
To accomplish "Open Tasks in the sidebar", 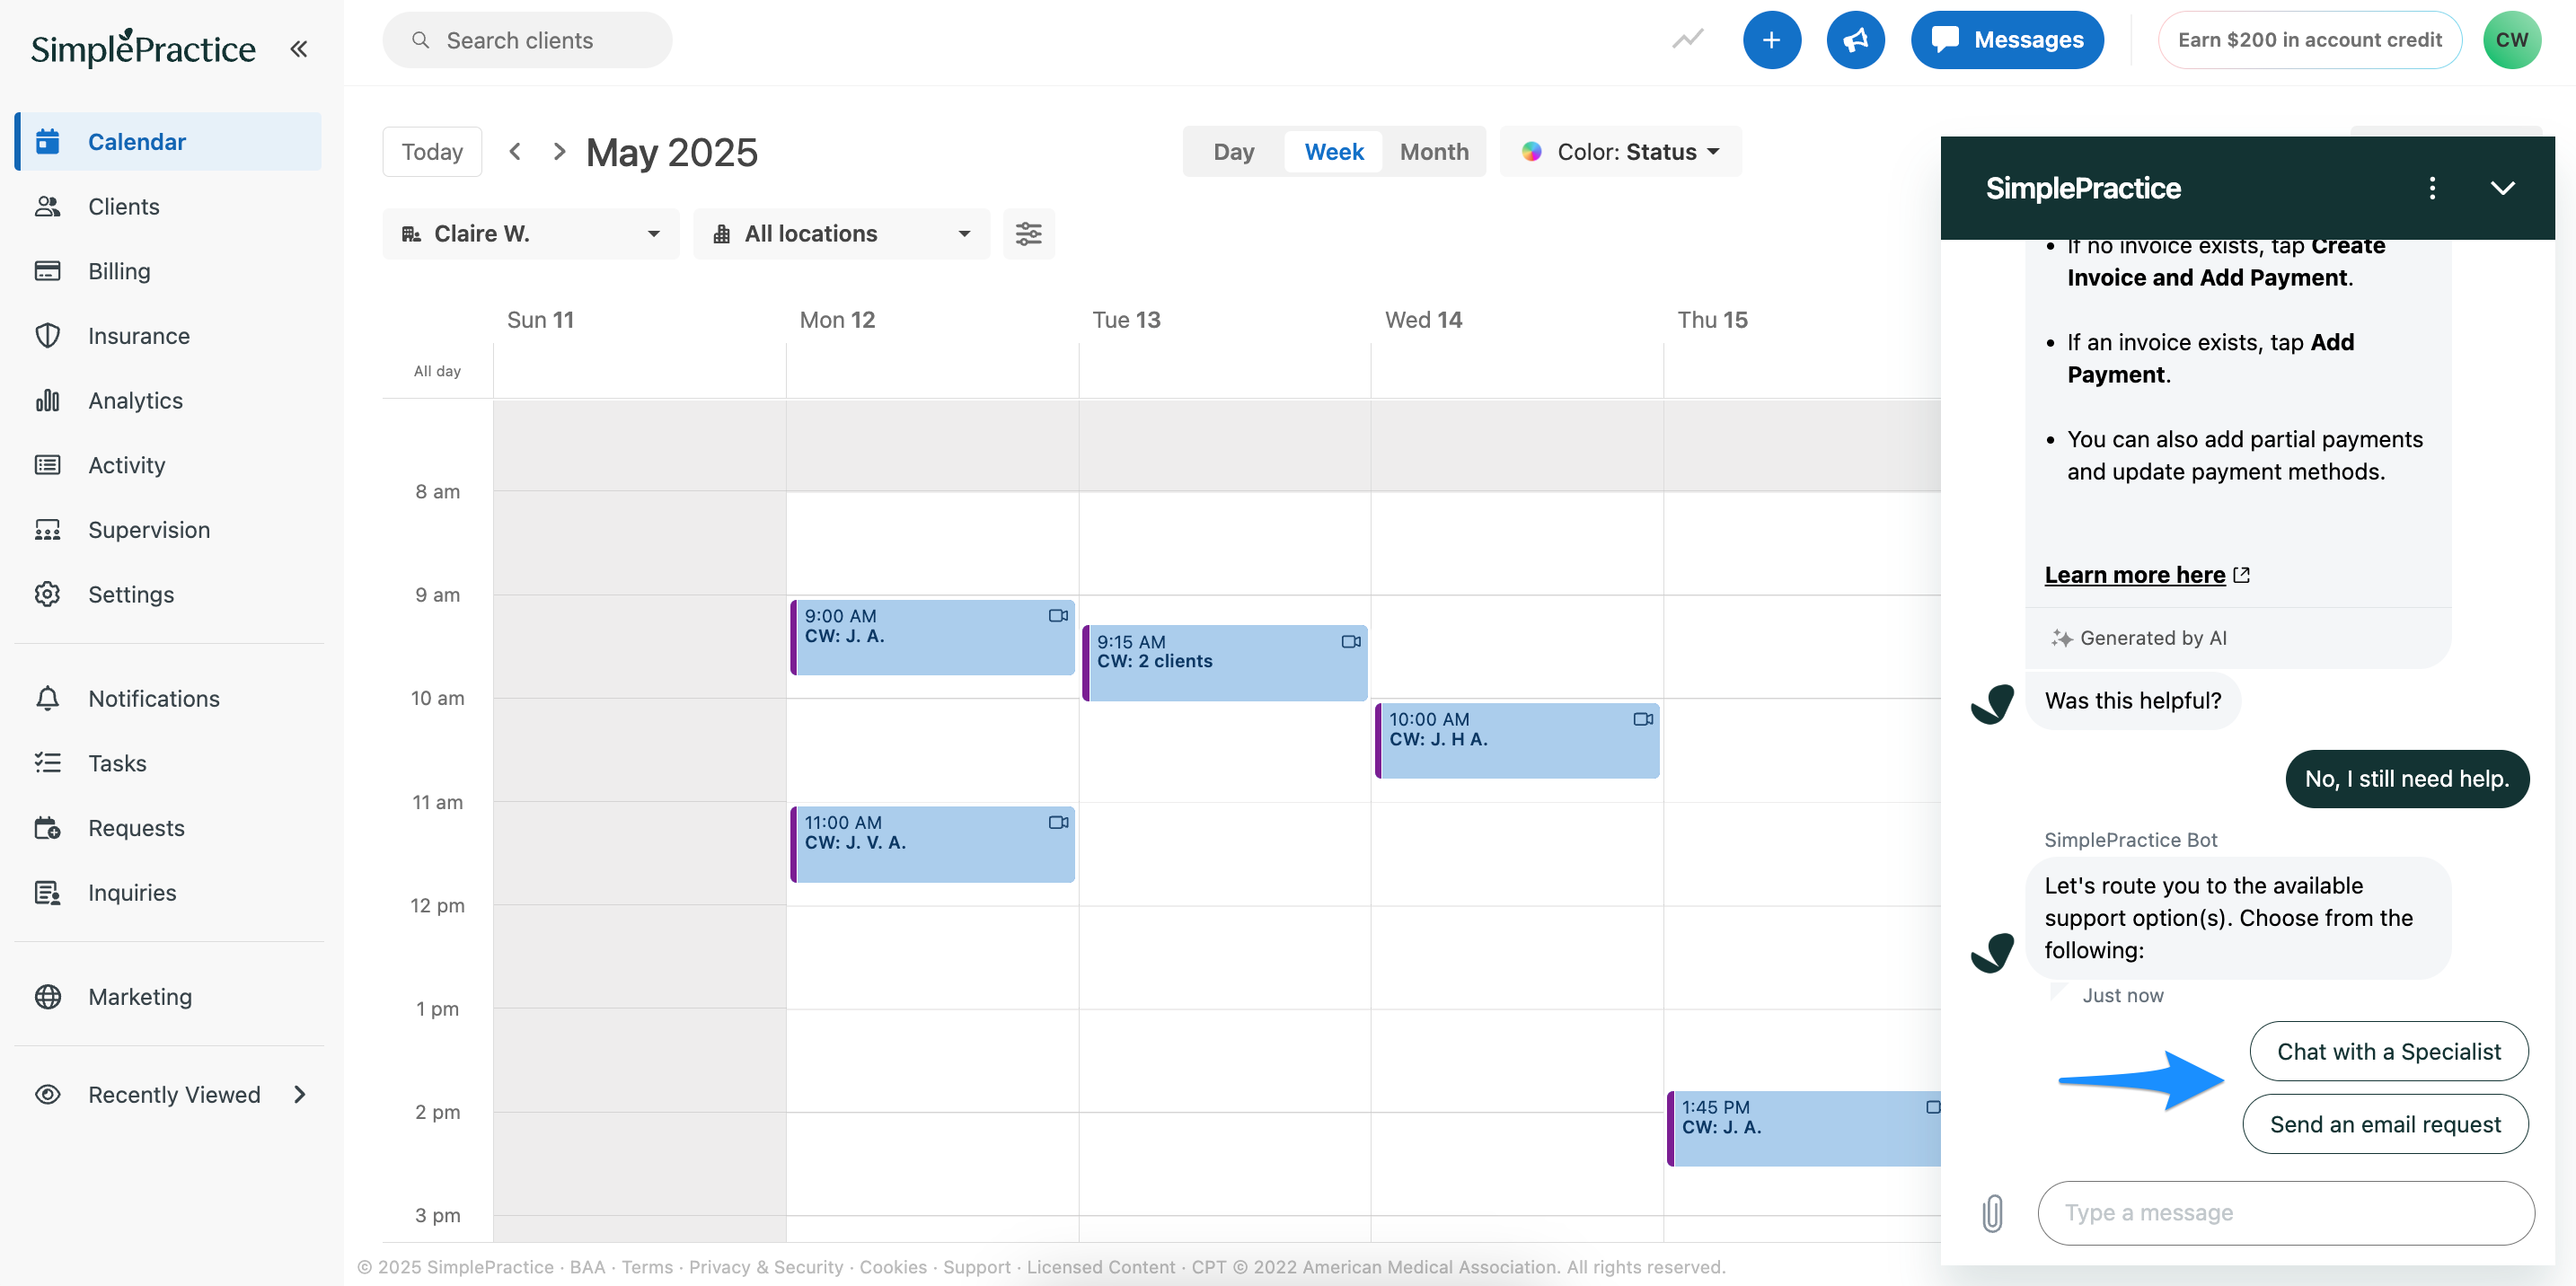I will click(x=168, y=763).
